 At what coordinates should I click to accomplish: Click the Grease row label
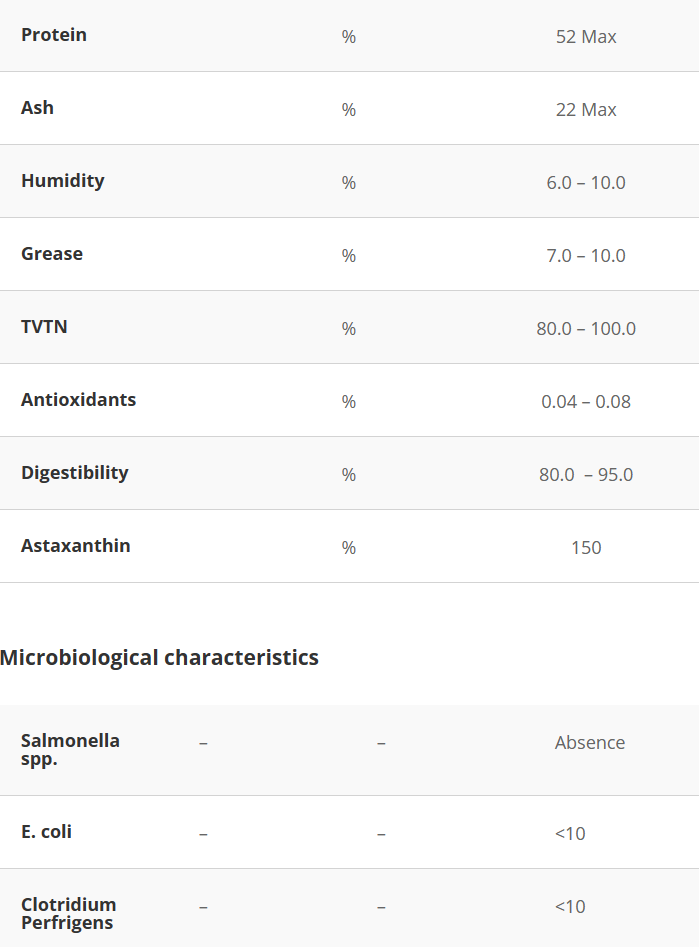click(52, 254)
